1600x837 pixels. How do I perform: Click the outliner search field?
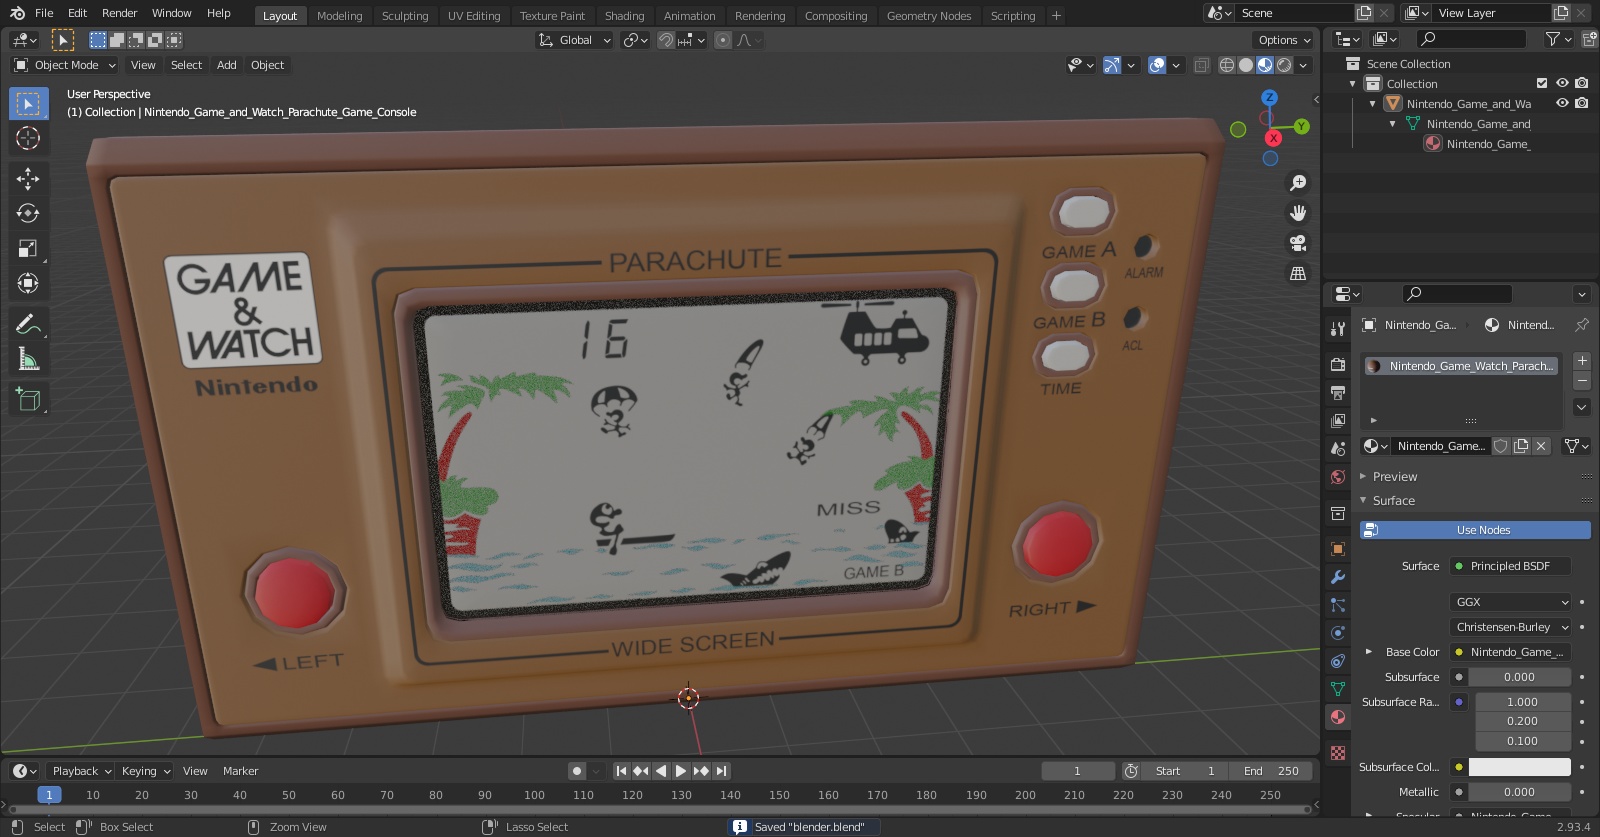click(x=1472, y=39)
